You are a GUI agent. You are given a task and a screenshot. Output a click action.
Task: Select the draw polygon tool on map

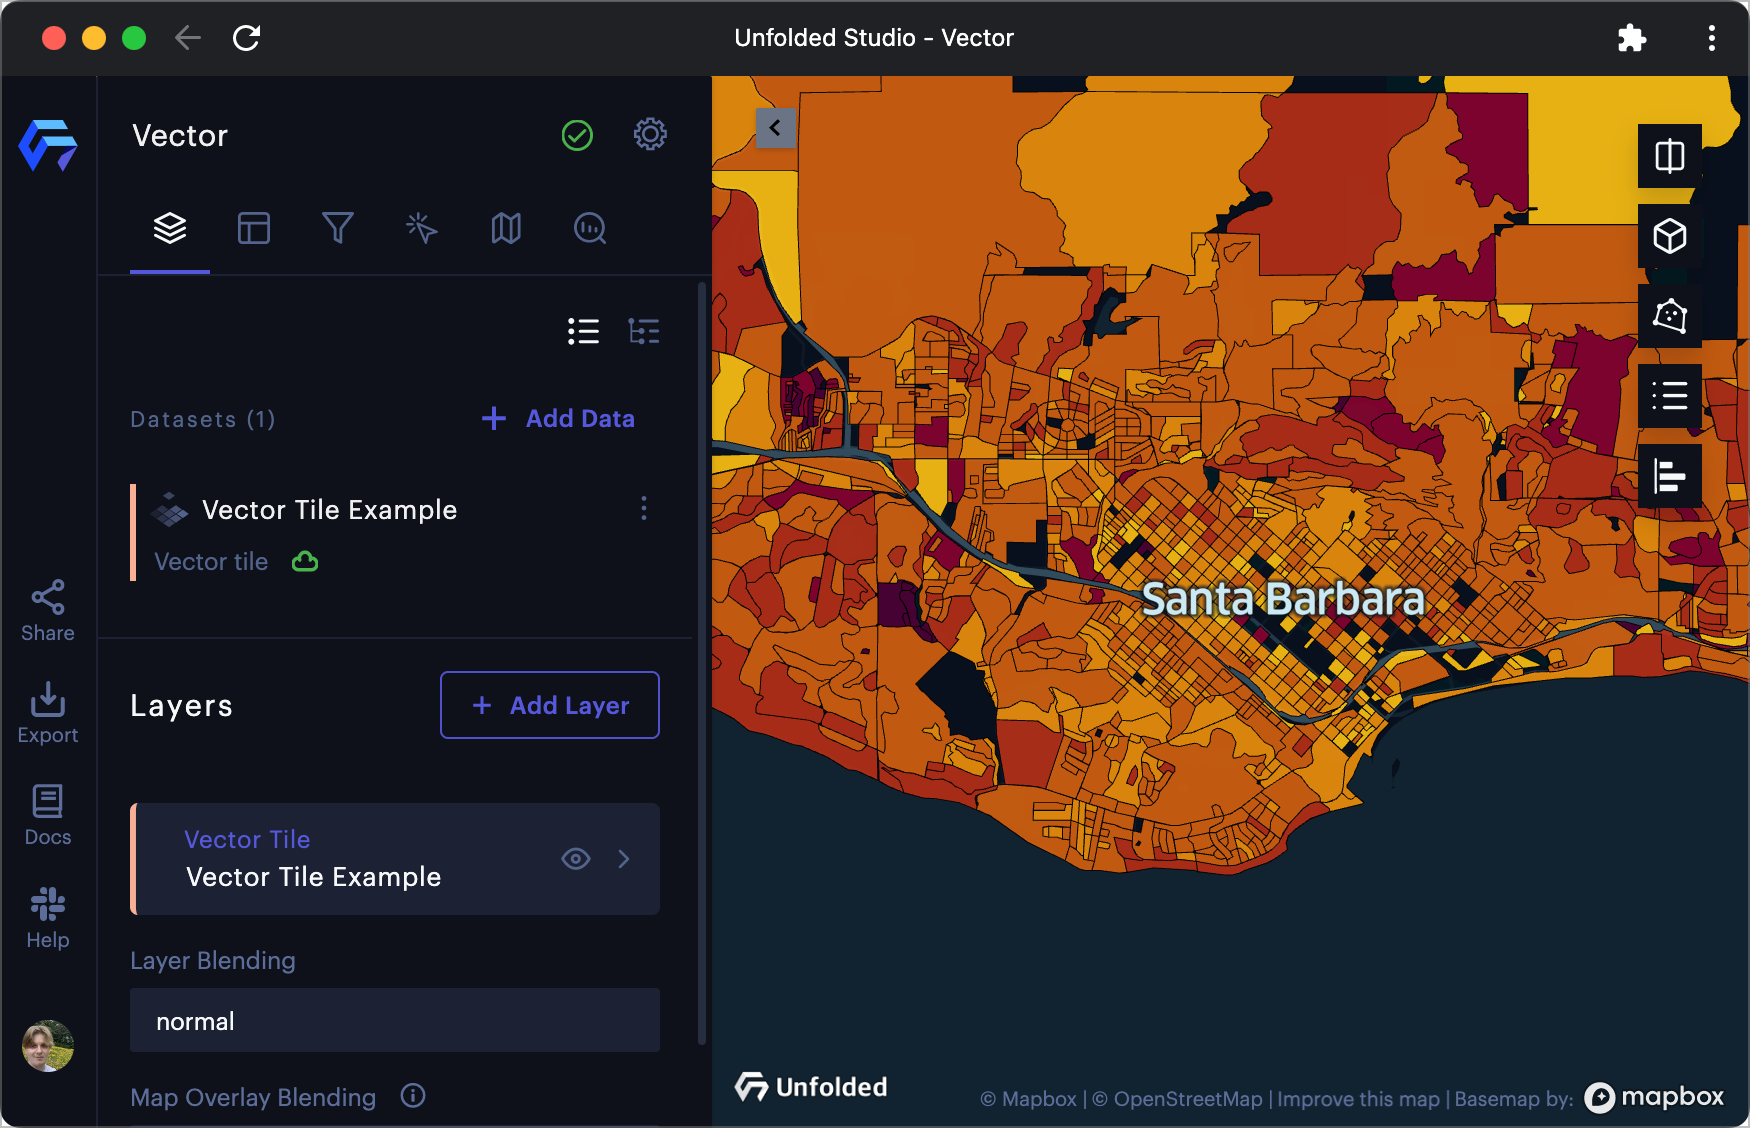pos(1669,316)
